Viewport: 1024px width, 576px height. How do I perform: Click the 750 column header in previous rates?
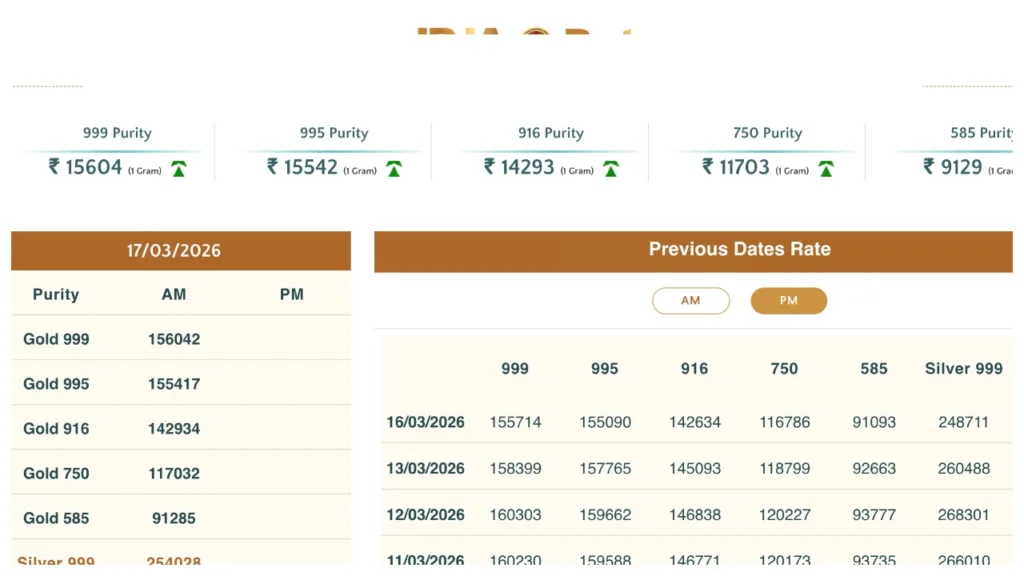tap(784, 369)
